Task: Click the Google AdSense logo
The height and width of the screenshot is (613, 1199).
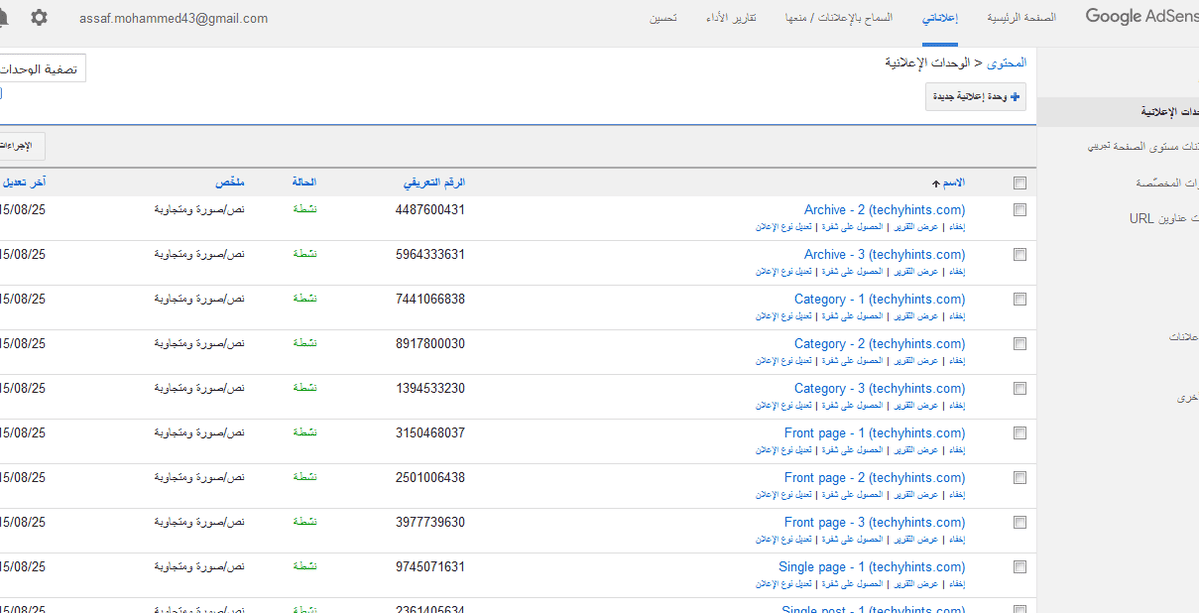Action: 1142,17
